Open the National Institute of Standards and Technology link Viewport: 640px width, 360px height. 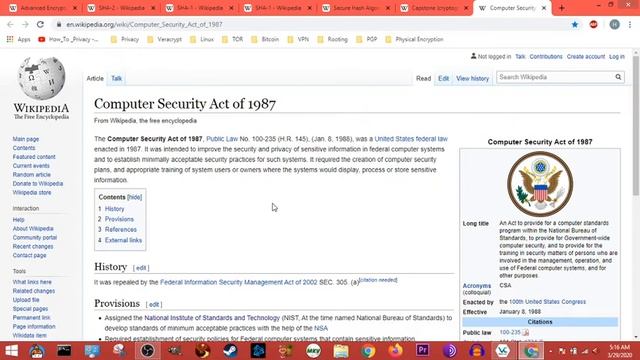[x=212, y=318]
